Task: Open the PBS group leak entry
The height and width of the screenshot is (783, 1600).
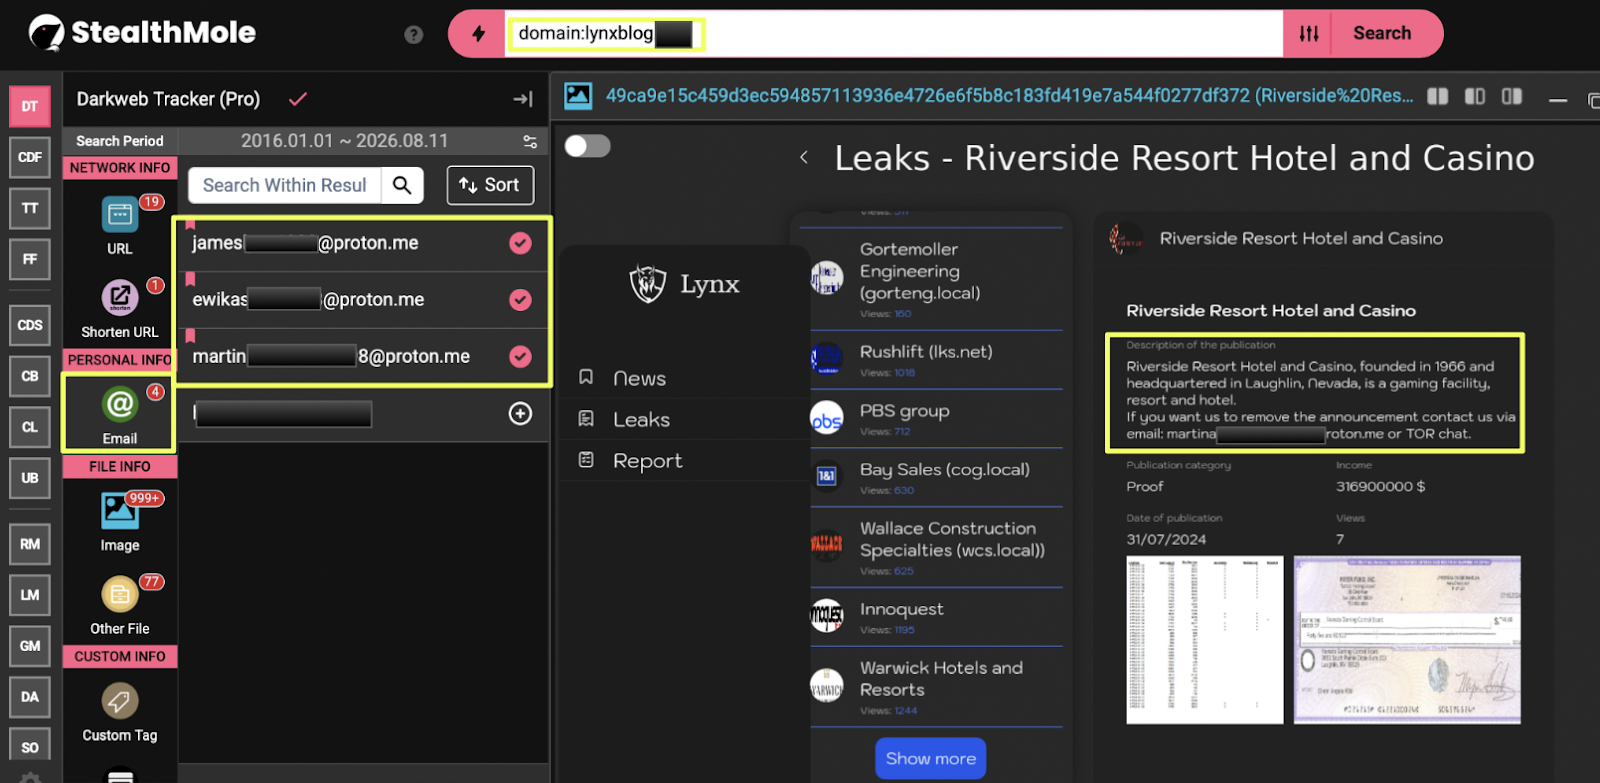Action: [936, 419]
